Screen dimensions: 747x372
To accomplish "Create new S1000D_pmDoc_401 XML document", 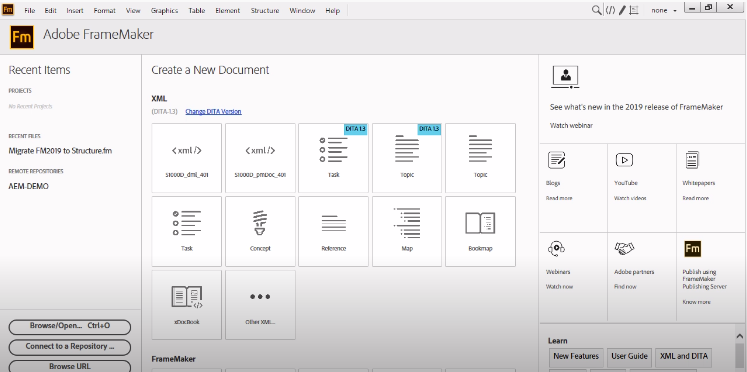I will 260,158.
